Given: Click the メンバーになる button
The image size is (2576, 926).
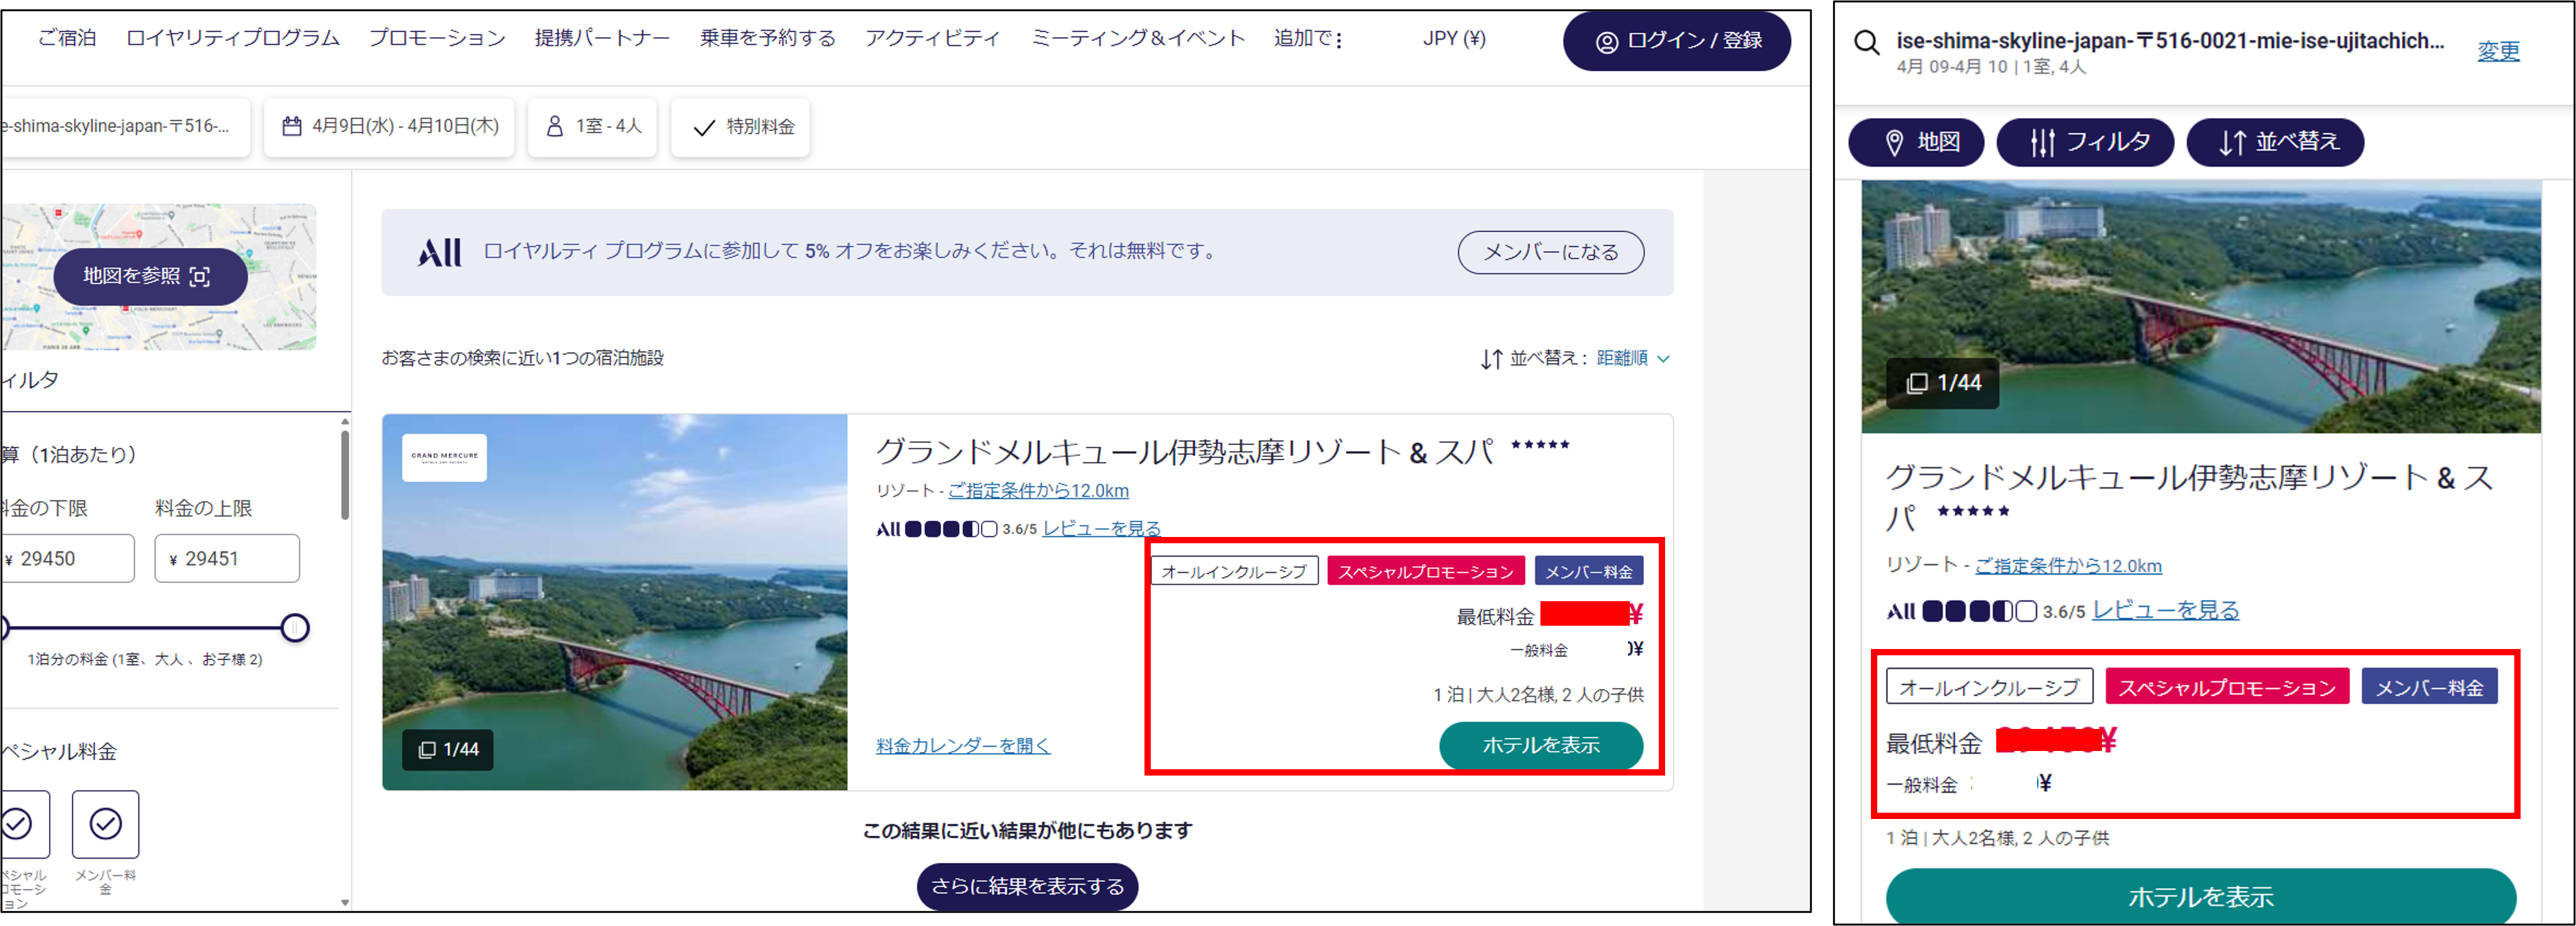Looking at the screenshot, I should tap(1550, 252).
